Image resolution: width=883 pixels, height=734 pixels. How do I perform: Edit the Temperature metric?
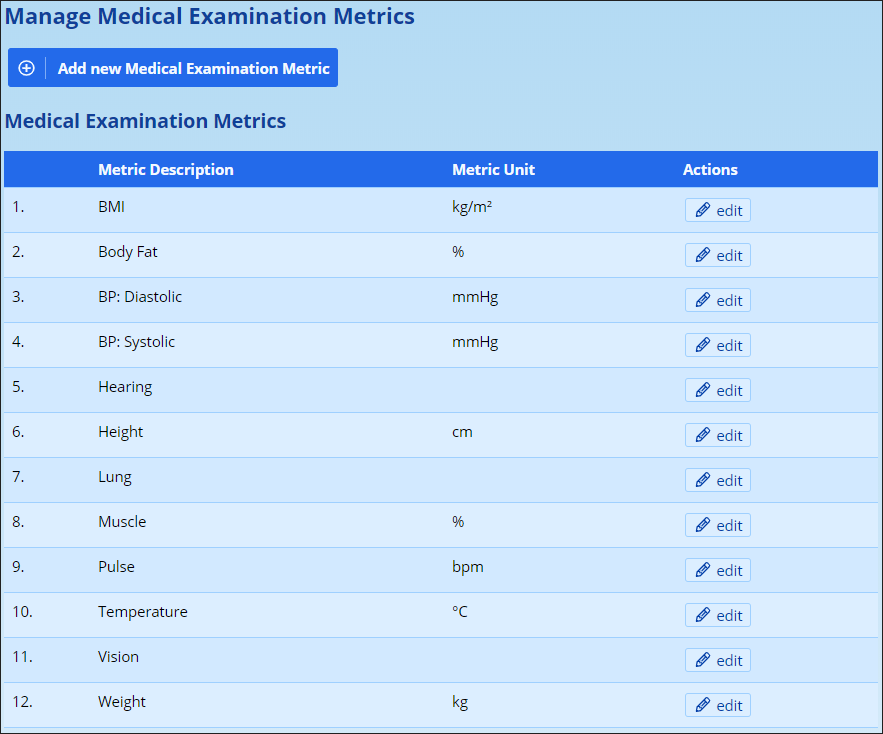click(717, 615)
